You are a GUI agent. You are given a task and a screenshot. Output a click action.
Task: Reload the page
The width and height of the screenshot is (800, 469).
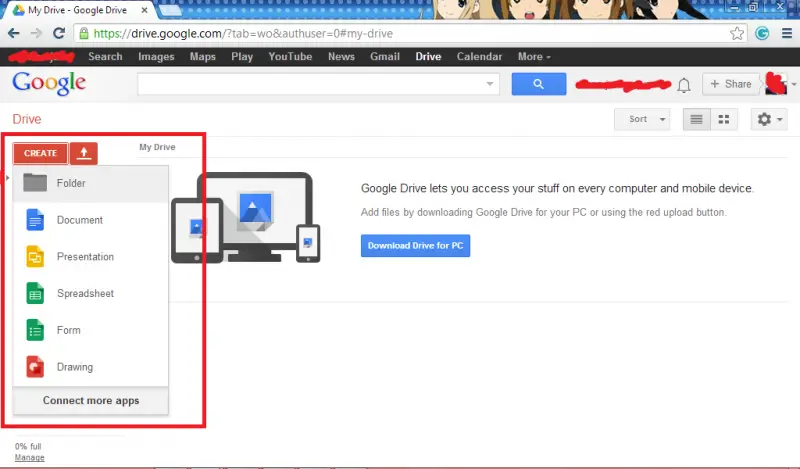coord(59,34)
